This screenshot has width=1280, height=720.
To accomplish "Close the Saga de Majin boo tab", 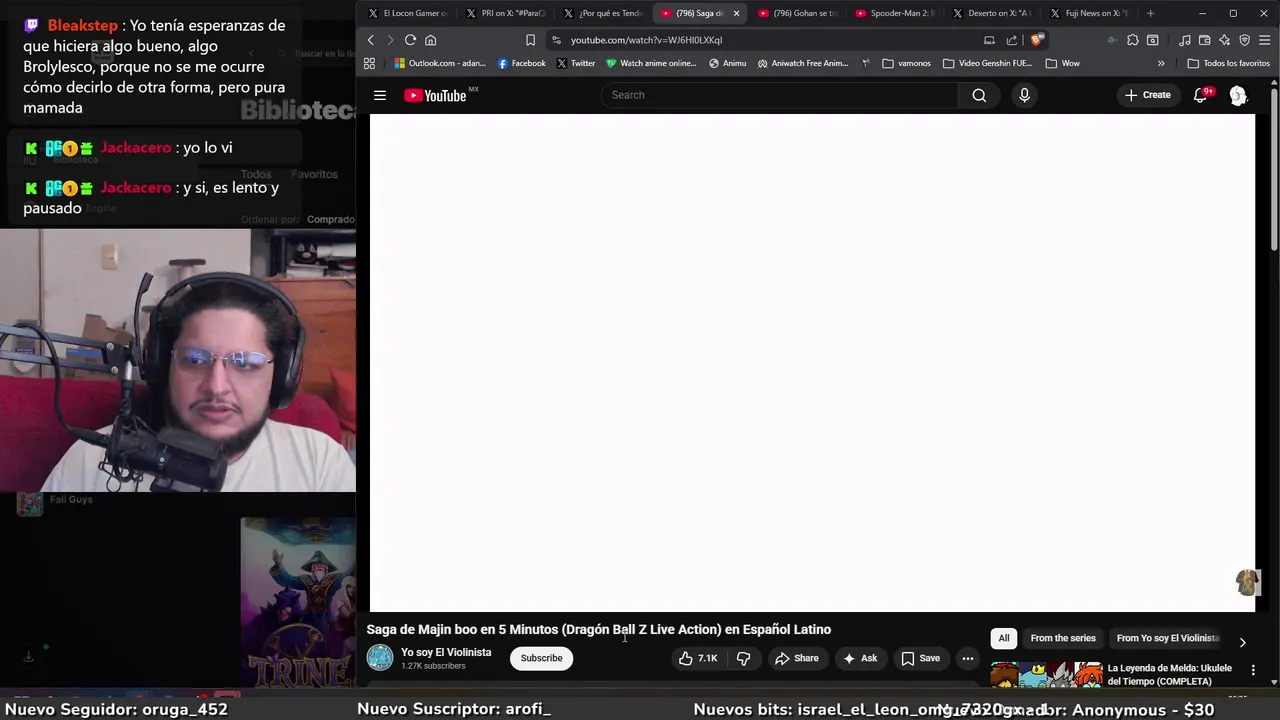I will point(737,13).
